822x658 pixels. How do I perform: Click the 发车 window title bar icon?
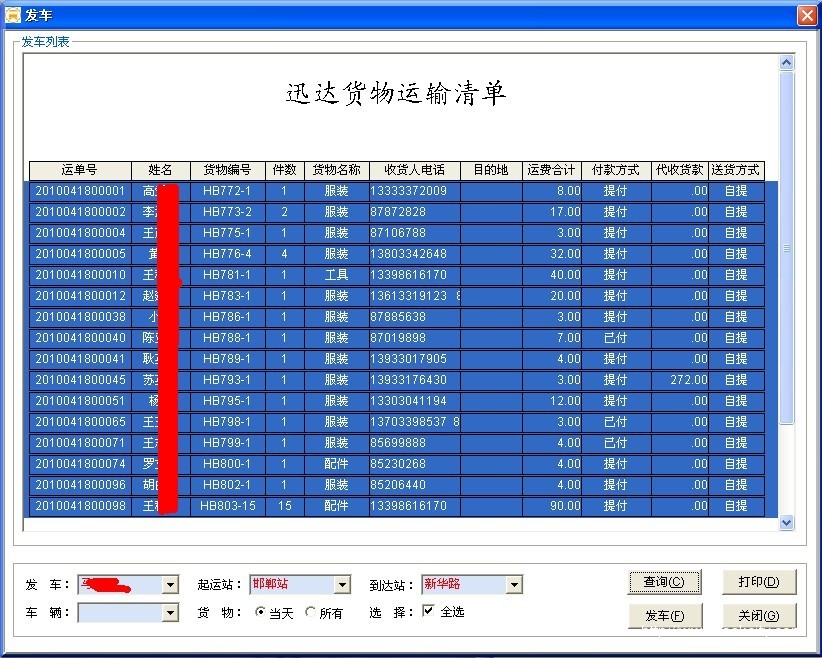pyautogui.click(x=13, y=16)
